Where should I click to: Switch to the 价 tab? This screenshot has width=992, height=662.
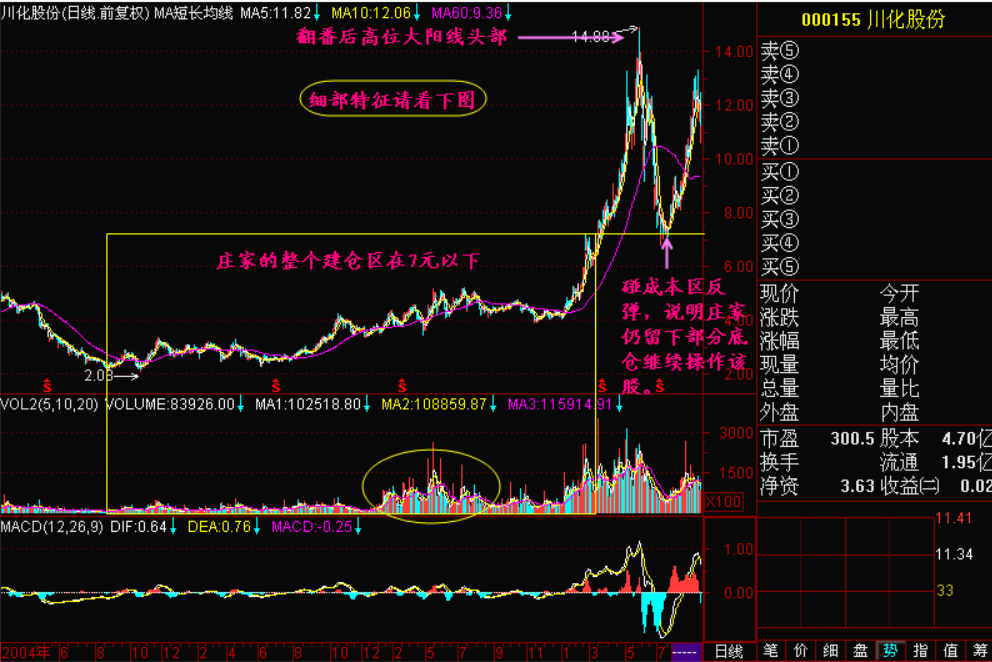coord(799,650)
